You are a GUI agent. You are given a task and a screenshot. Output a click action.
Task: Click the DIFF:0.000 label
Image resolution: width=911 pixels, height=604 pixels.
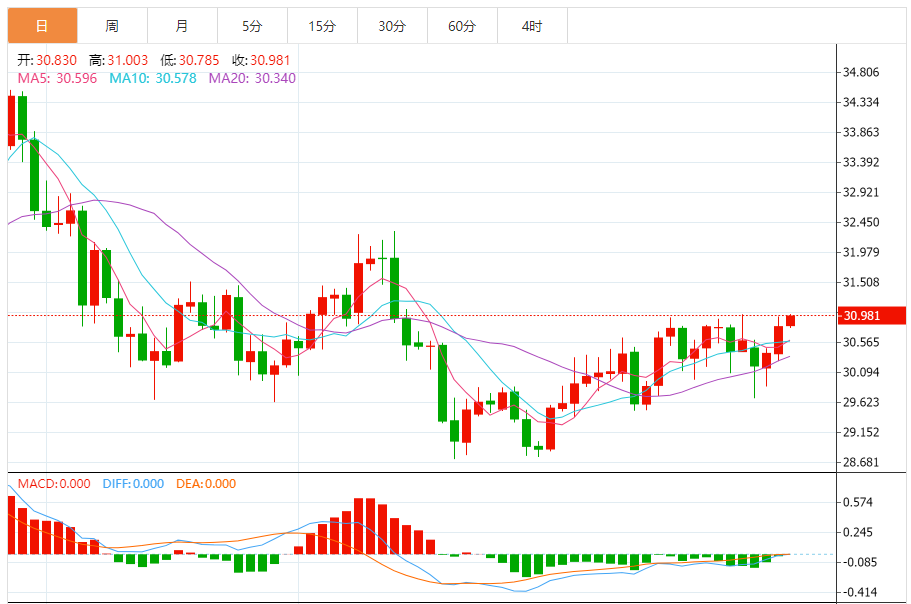pos(133,484)
